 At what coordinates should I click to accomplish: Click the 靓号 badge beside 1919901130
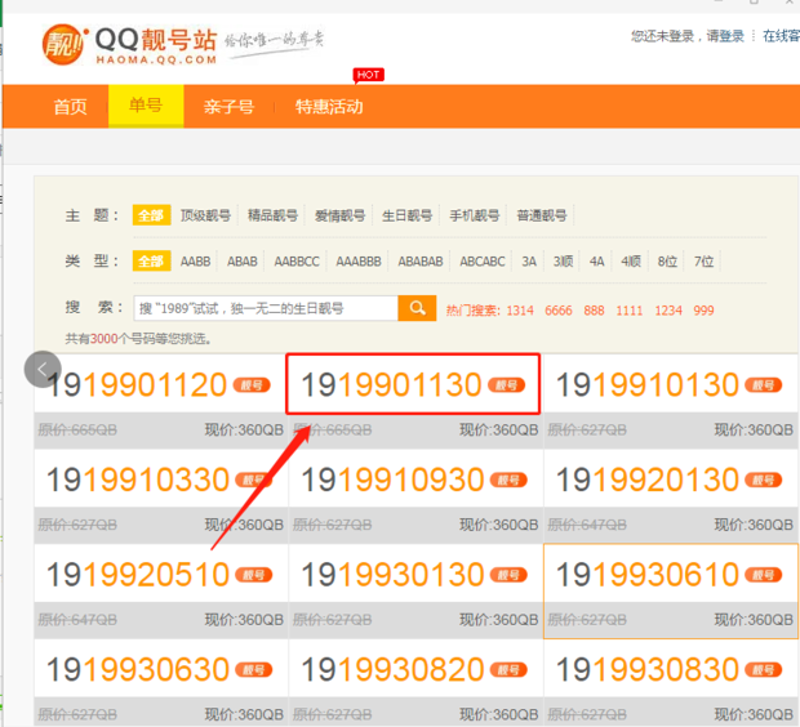(506, 385)
